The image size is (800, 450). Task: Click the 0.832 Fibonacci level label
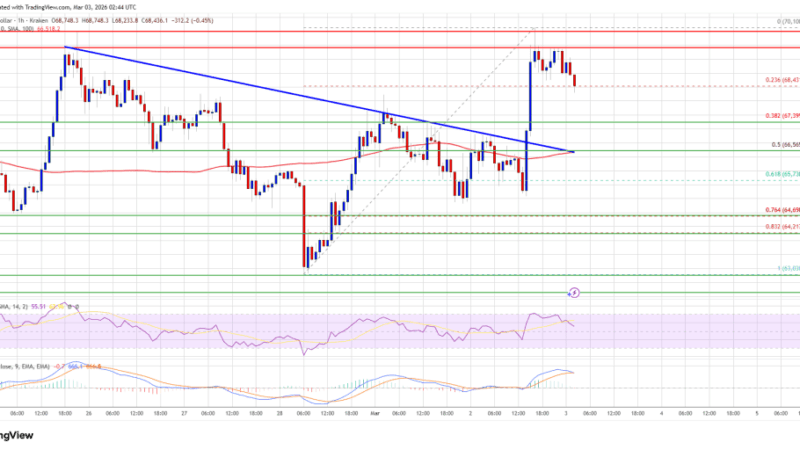(x=767, y=227)
